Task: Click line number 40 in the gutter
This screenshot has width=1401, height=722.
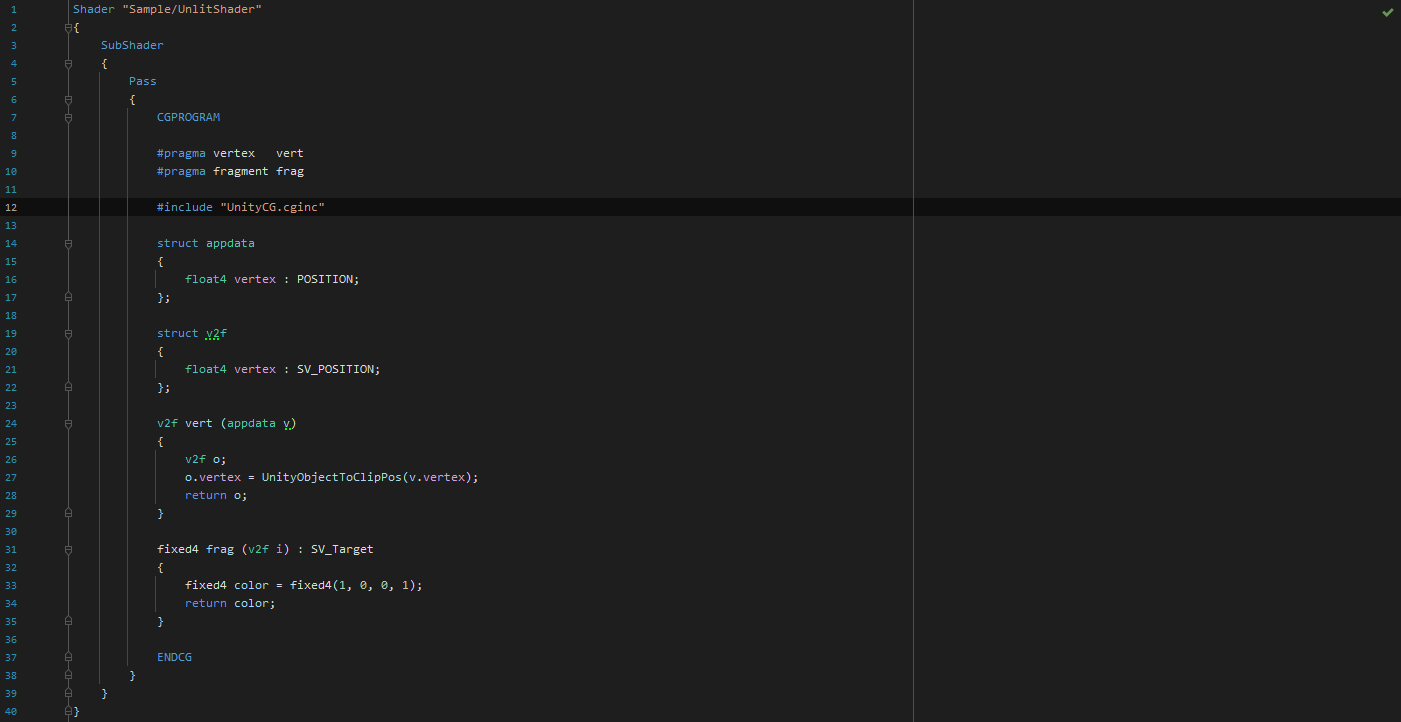Action: point(11,711)
